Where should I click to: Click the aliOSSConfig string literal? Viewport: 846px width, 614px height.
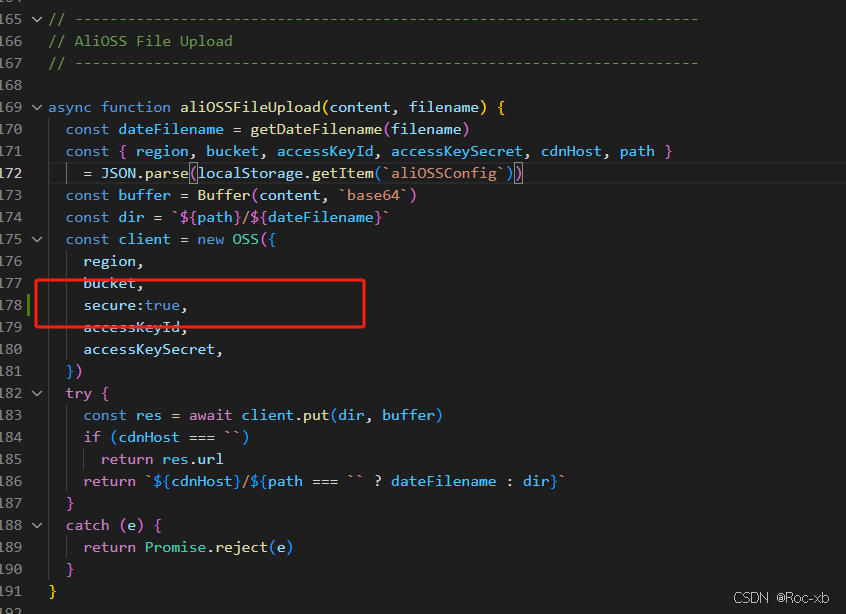(448, 173)
